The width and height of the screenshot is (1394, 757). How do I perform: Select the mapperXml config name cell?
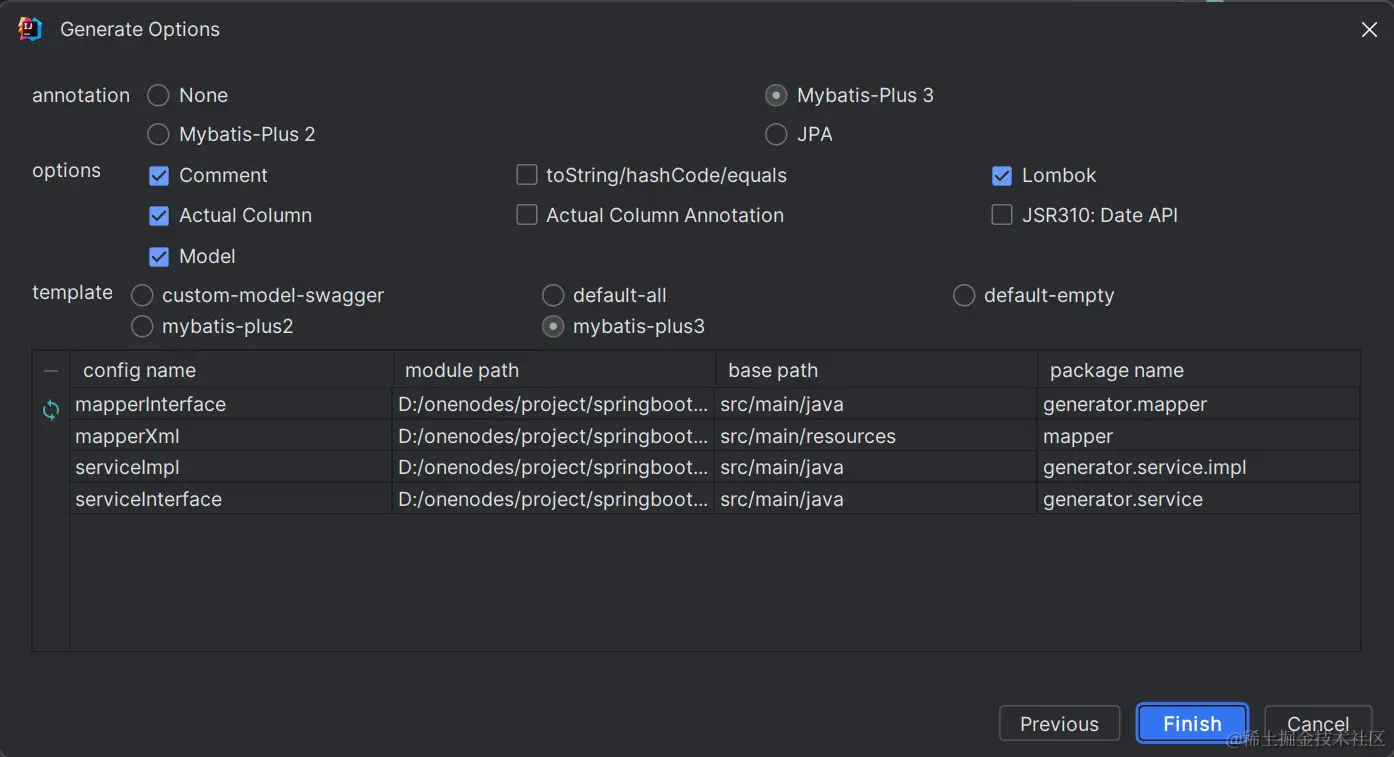click(x=231, y=436)
